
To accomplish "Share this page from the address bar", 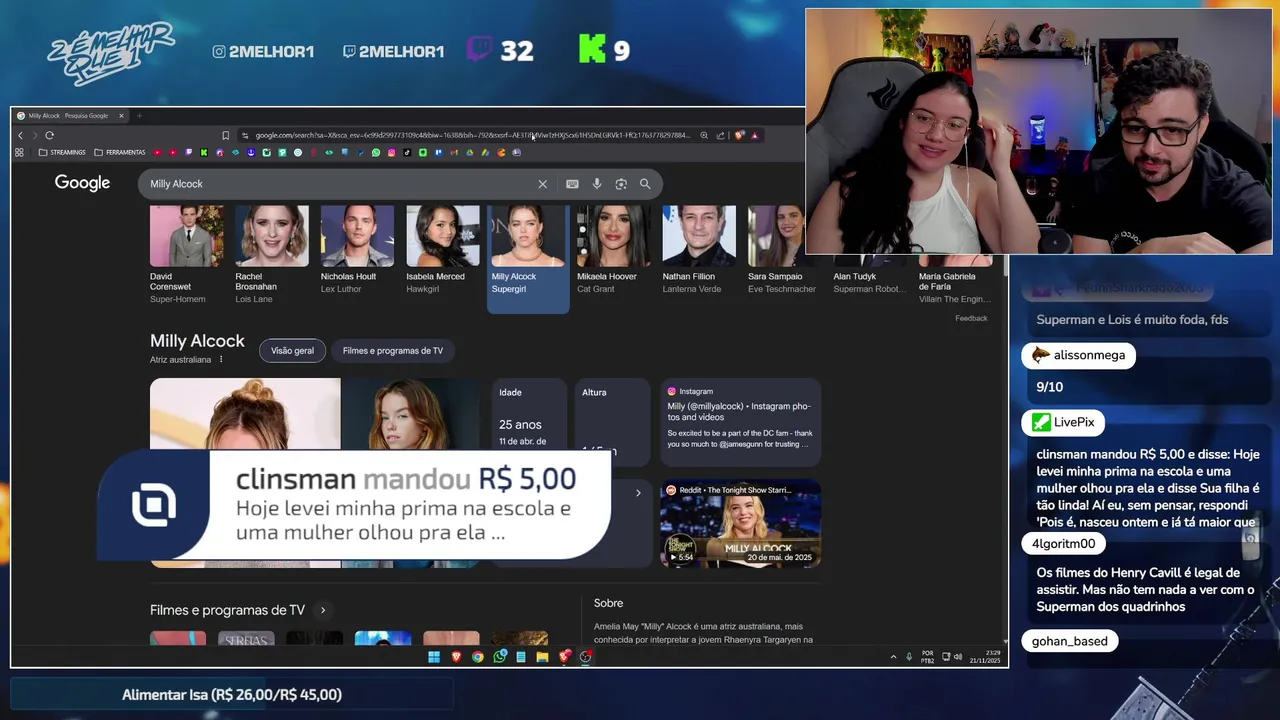I will [720, 135].
